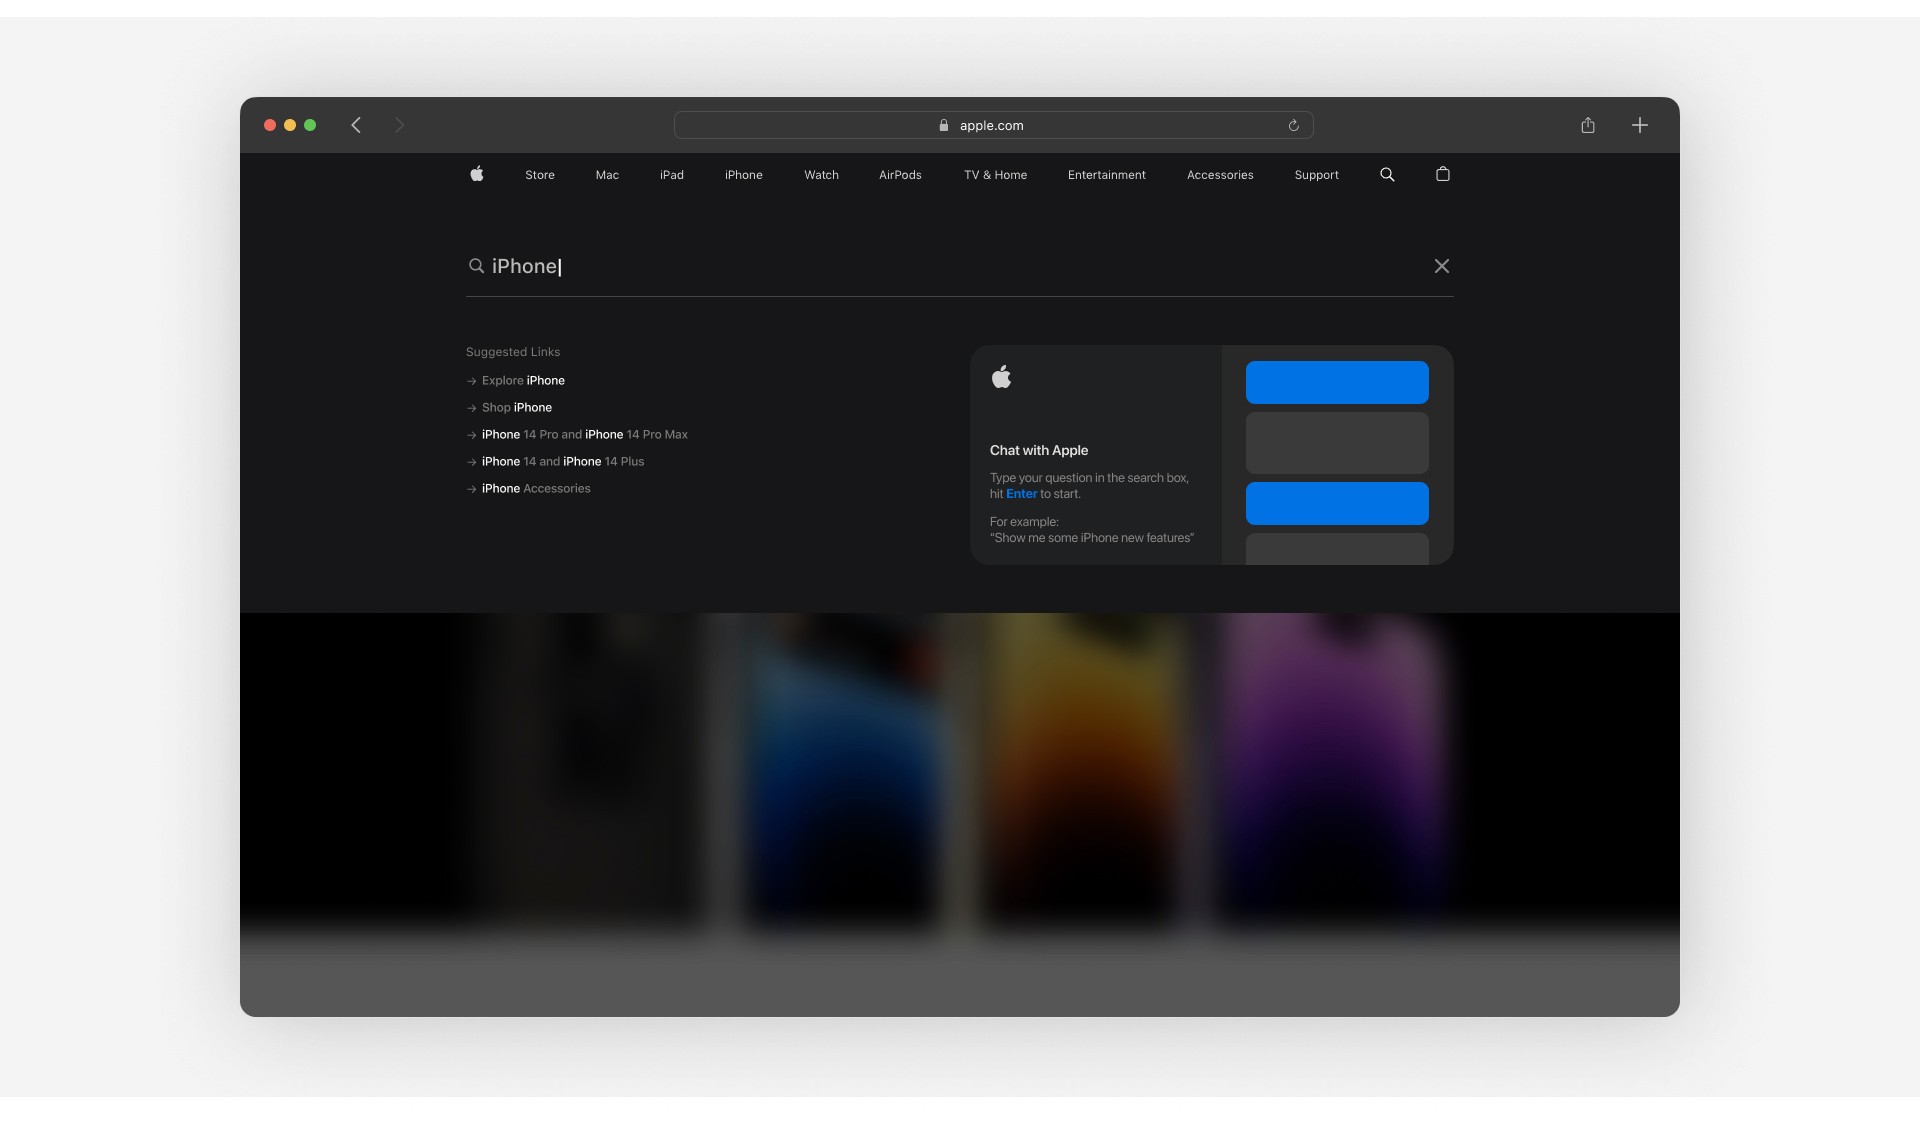Image resolution: width=1920 pixels, height=1122 pixels.
Task: Open the shopping bag icon
Action: coord(1442,174)
